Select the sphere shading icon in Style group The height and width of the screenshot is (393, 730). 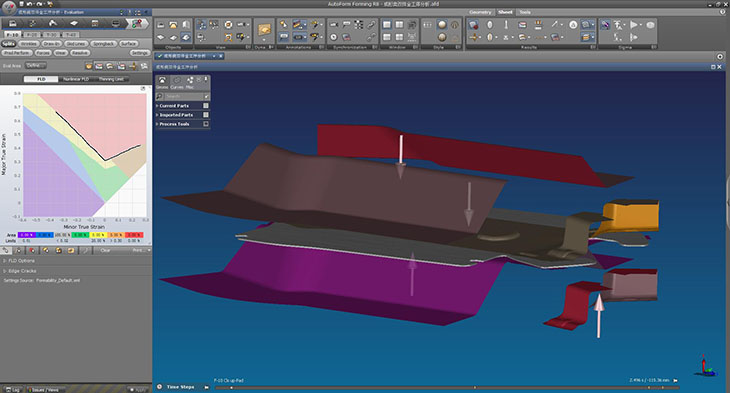(442, 25)
